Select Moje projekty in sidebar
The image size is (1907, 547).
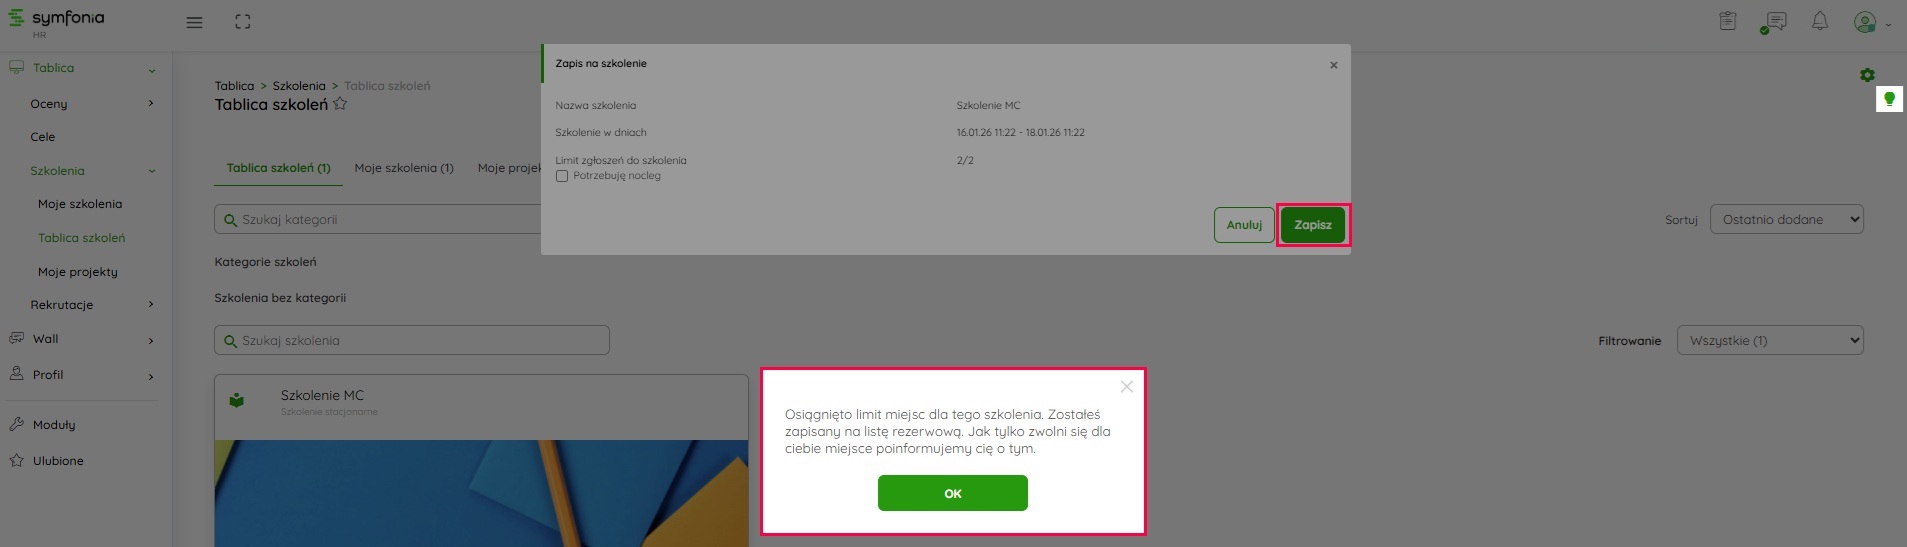point(78,272)
